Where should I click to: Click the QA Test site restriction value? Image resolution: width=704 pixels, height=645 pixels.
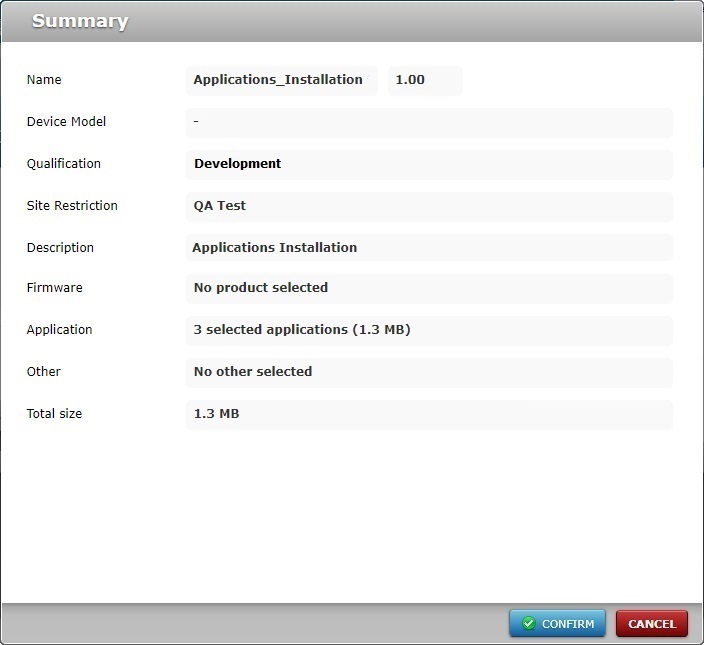click(429, 206)
